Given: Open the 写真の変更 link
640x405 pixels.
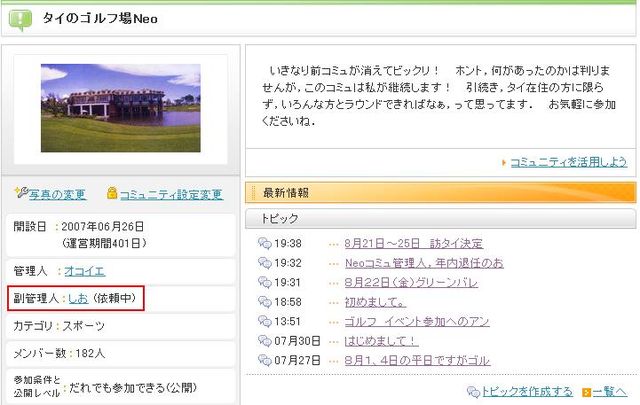Looking at the screenshot, I should coord(57,194).
